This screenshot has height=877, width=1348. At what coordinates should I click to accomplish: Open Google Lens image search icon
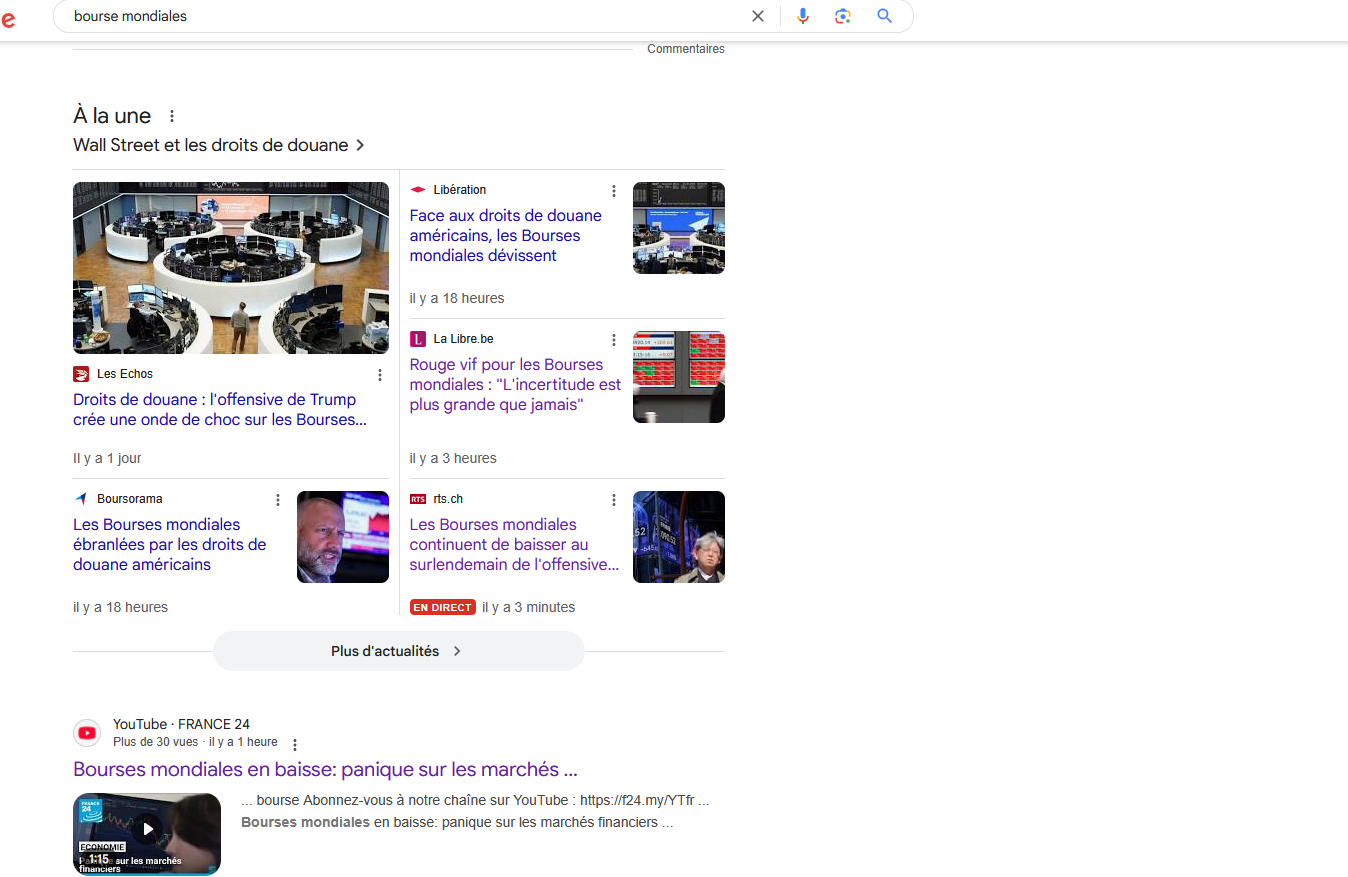tap(843, 16)
